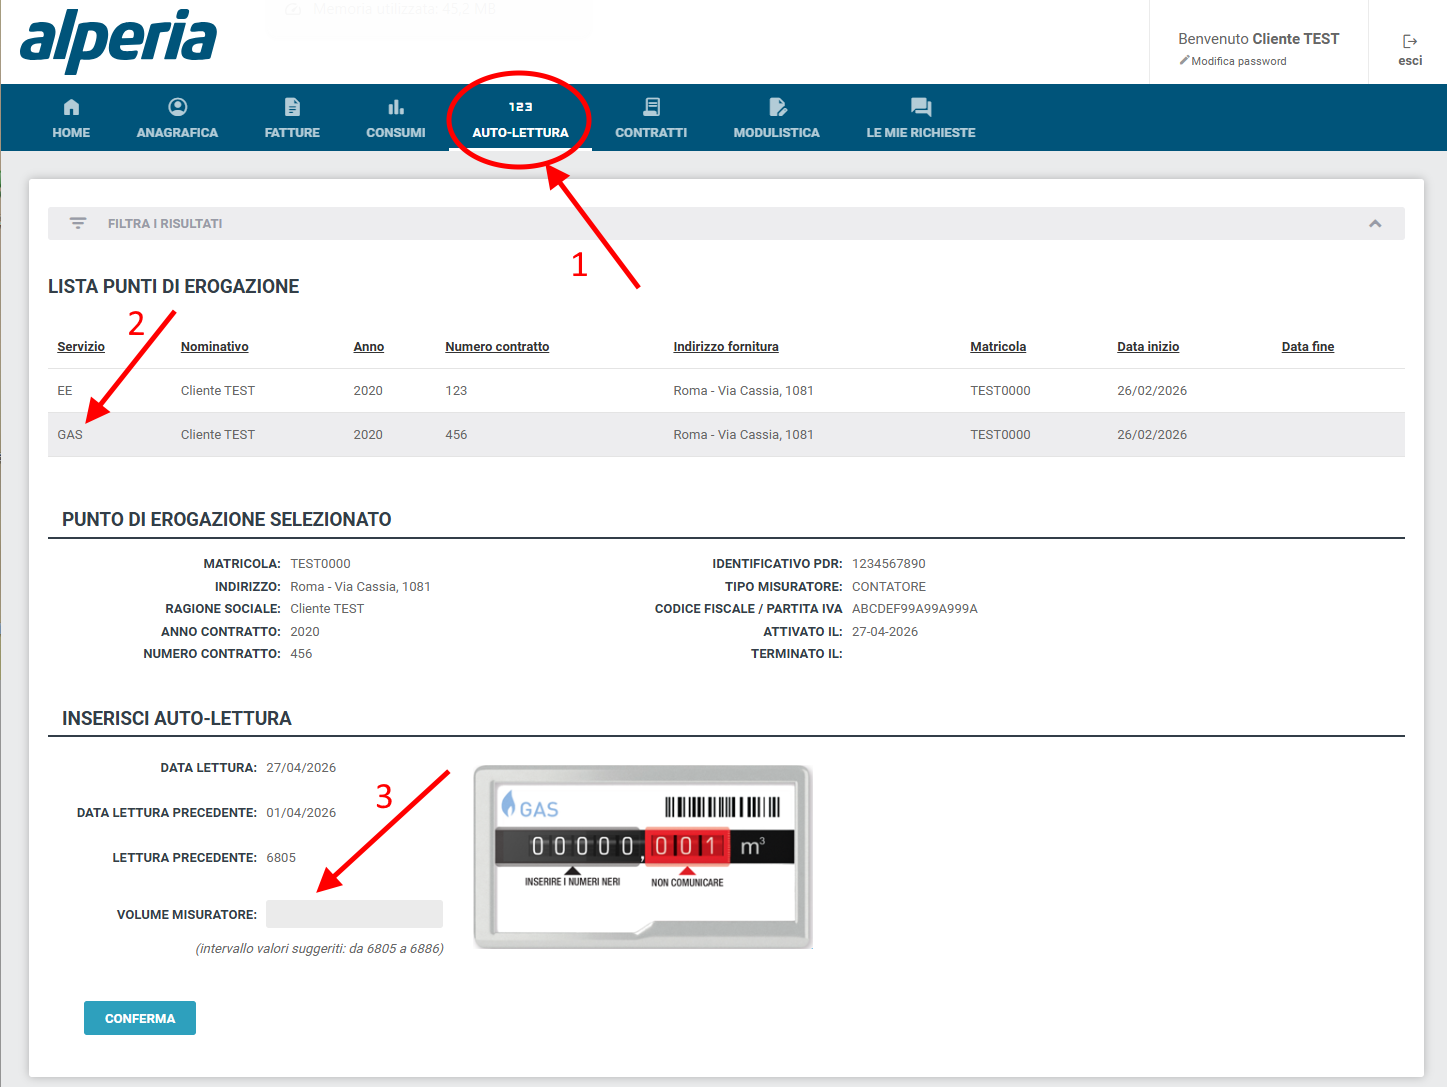Select the GAS supply row

coord(726,434)
